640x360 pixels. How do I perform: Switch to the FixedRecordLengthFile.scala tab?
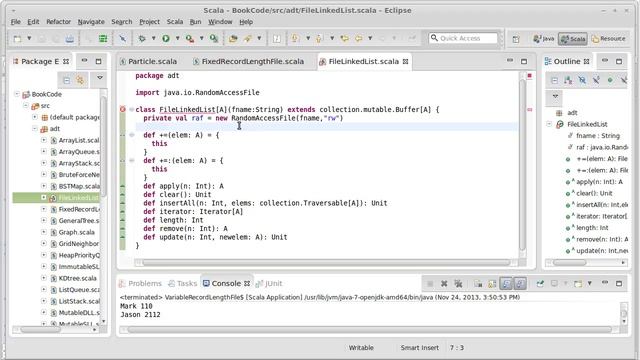click(248, 61)
